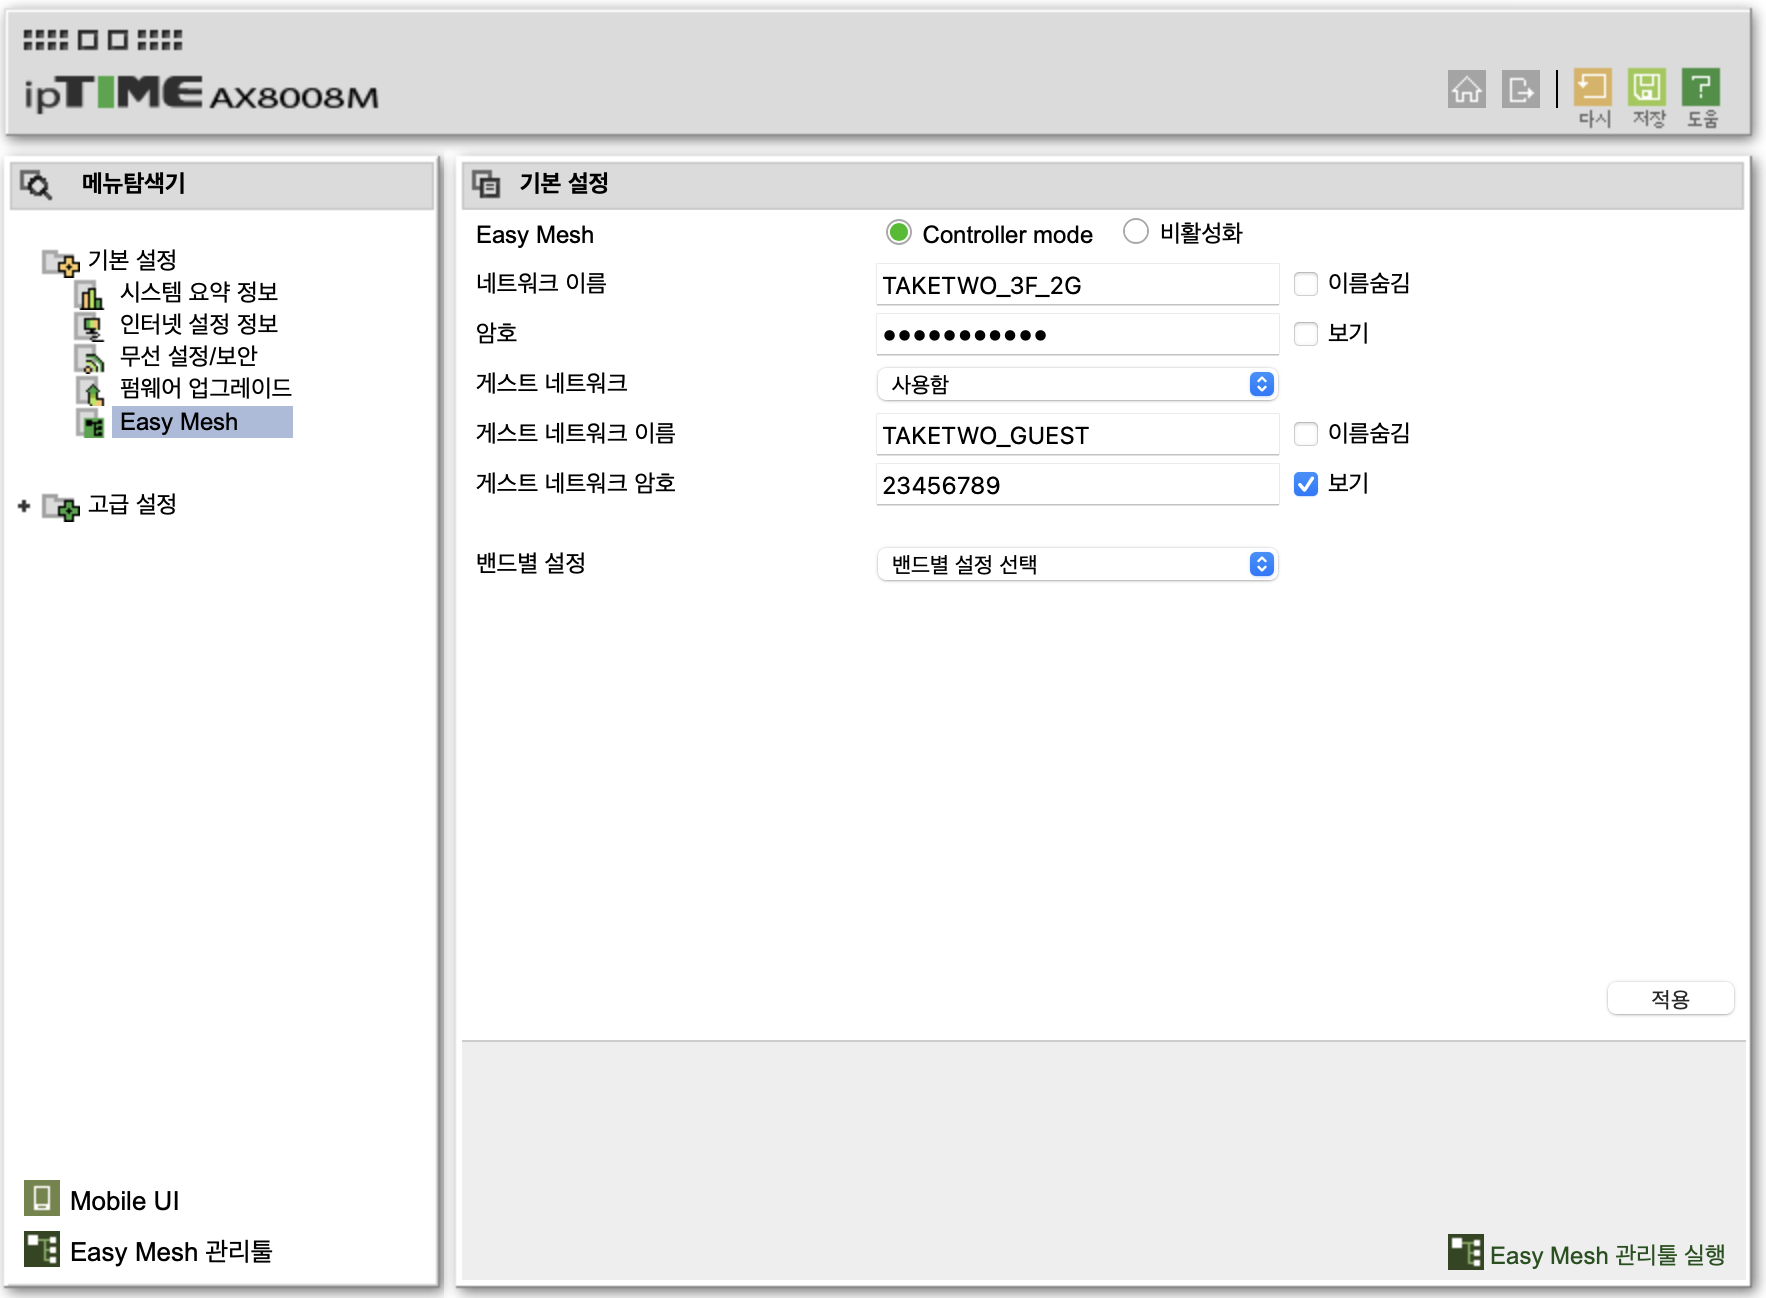Click the Easy Mesh 관리툴 실행 icon

1465,1252
